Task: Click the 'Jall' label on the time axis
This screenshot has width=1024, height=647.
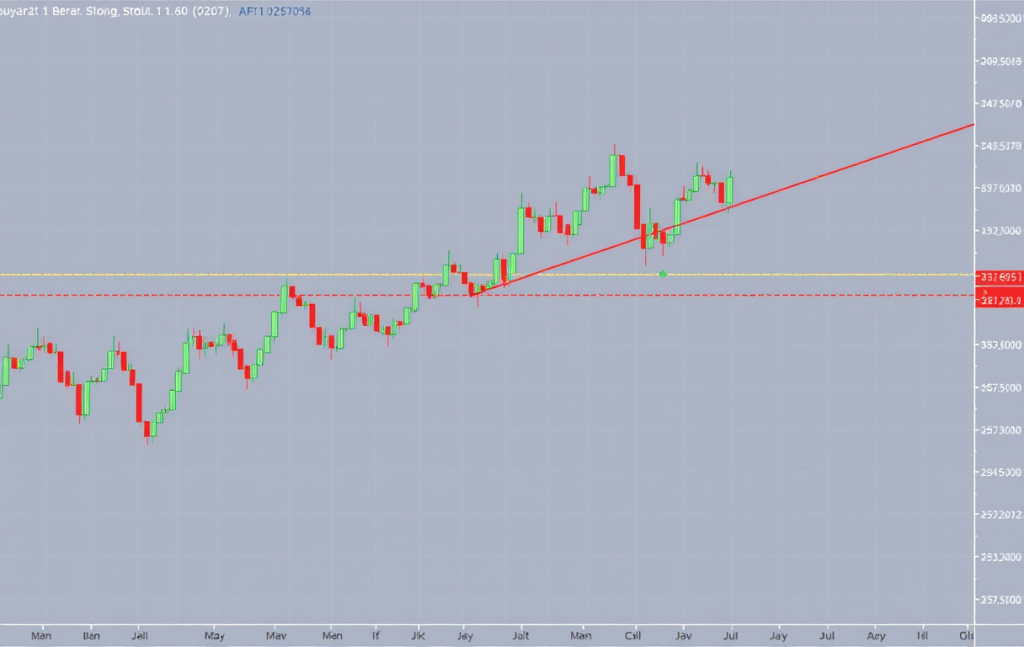Action: point(140,635)
